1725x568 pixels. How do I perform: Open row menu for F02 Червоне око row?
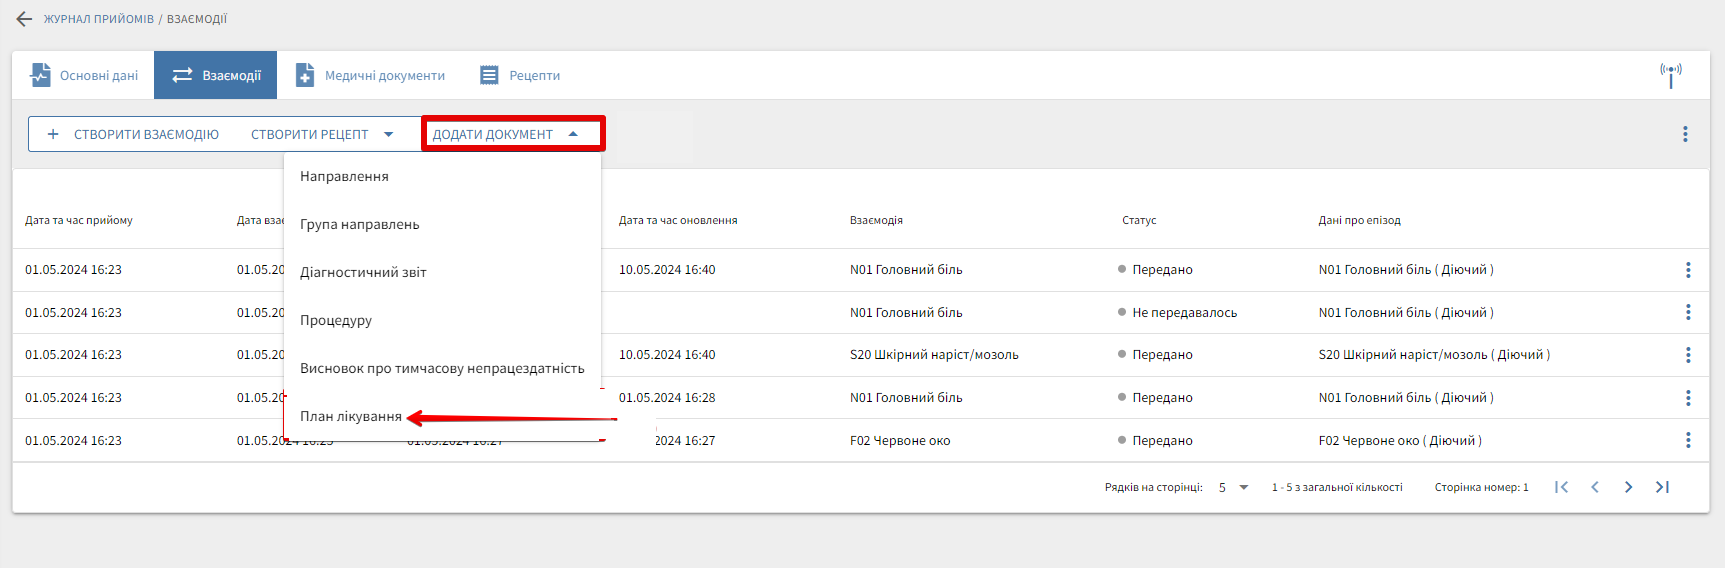click(x=1688, y=440)
